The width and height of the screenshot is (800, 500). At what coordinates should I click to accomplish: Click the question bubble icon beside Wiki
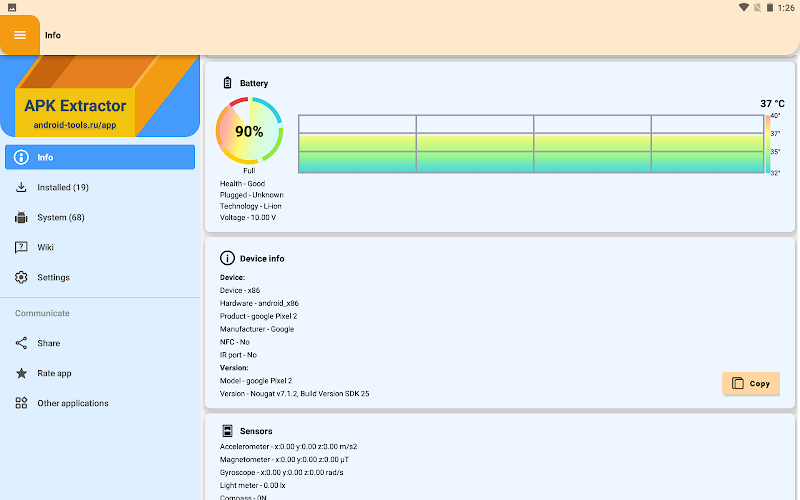[21, 247]
